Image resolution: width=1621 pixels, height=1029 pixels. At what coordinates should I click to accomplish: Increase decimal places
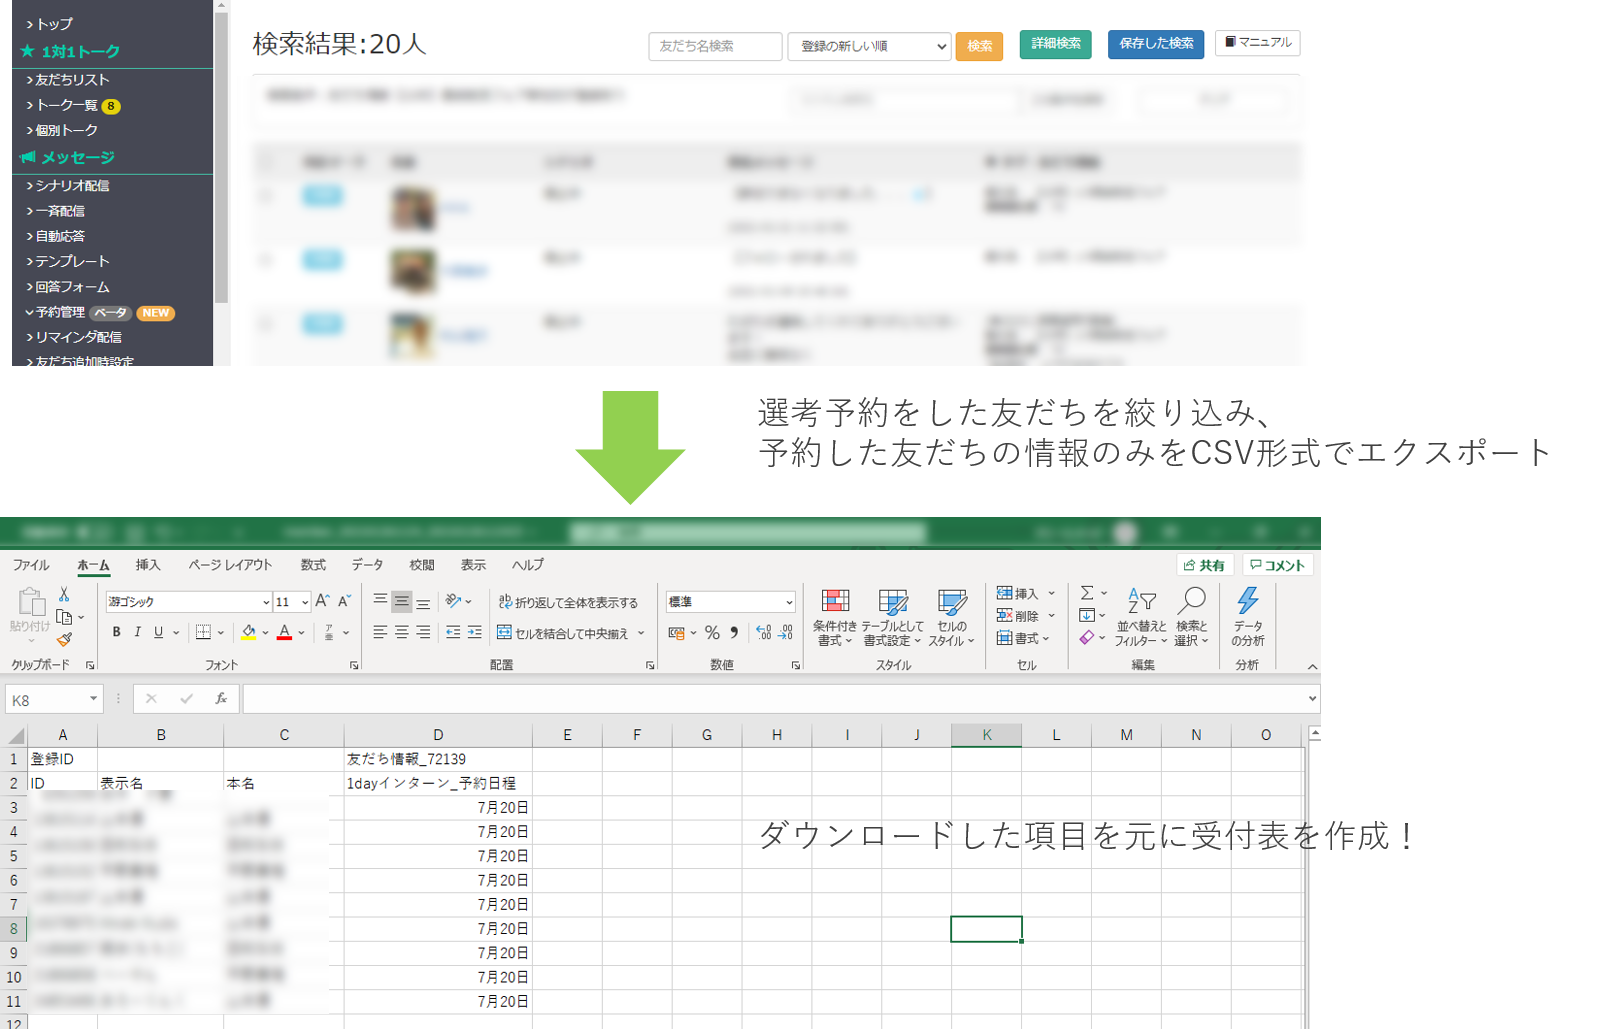pyautogui.click(x=764, y=632)
